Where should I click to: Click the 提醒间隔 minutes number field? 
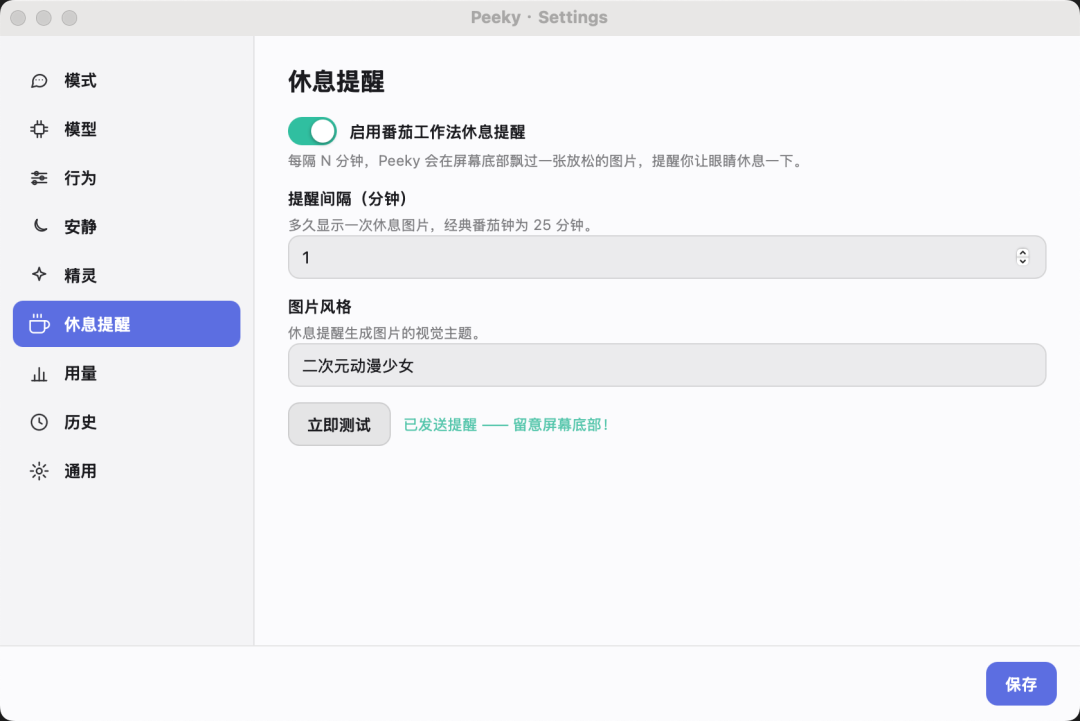pos(667,258)
